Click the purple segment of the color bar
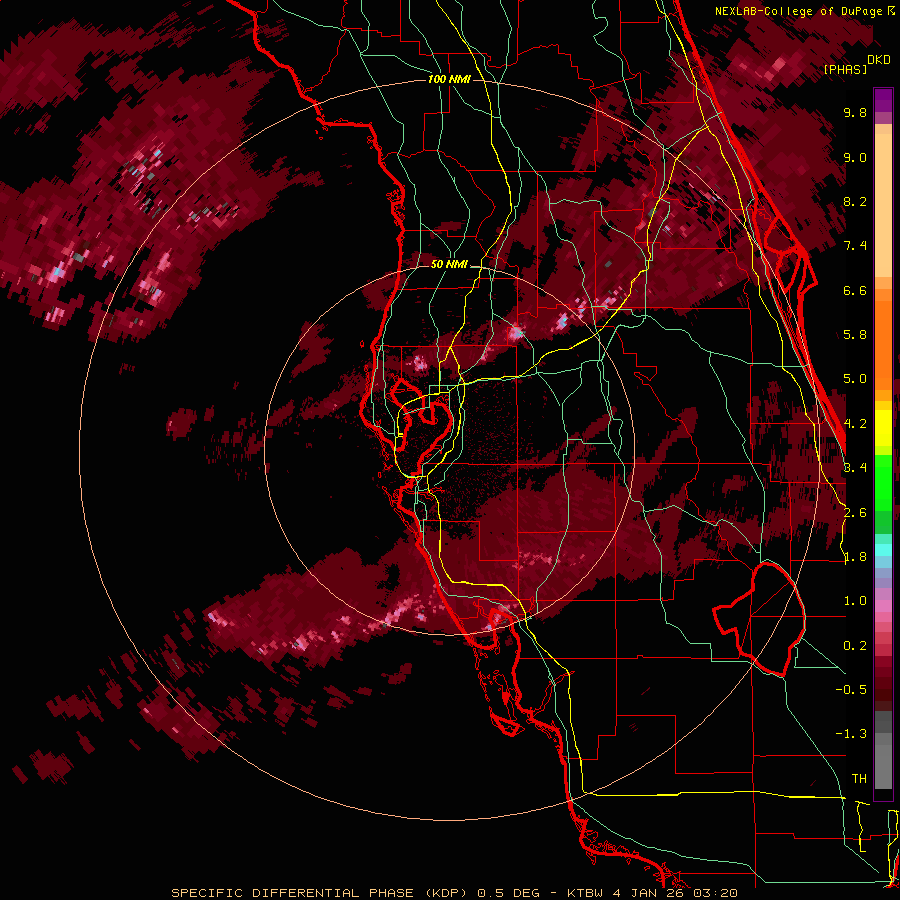This screenshot has height=900, width=900. click(x=883, y=100)
